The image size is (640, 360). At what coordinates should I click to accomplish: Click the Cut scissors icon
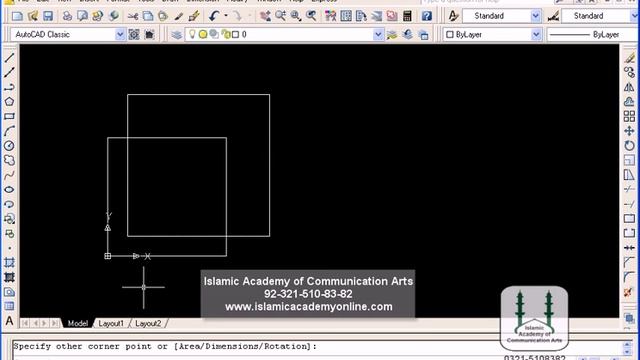(133, 16)
